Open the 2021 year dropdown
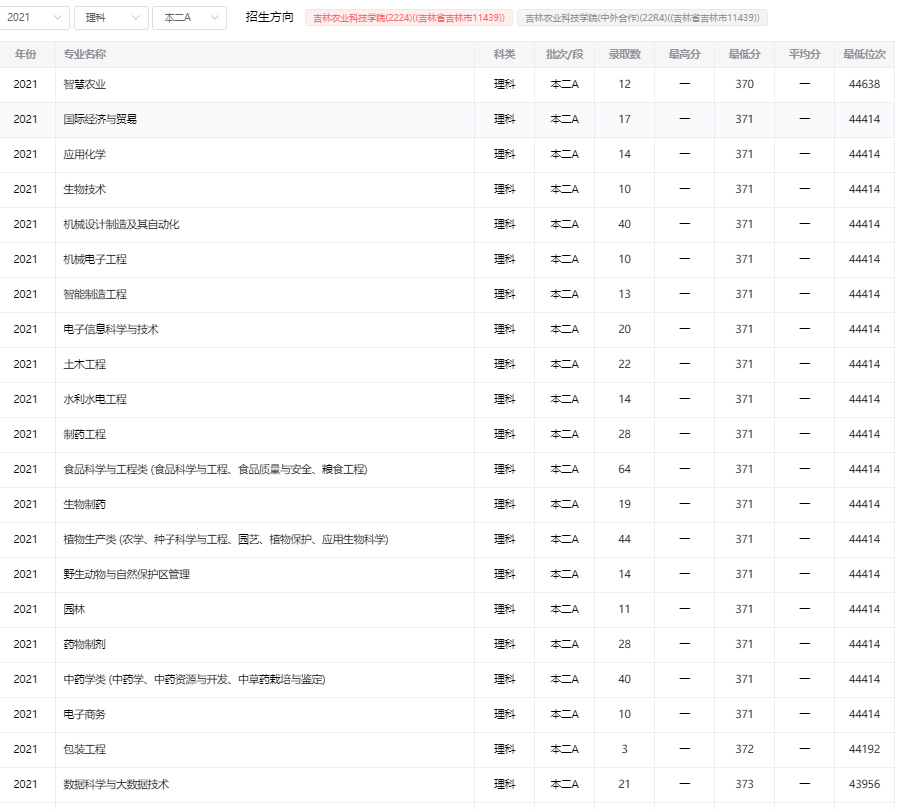 click(x=34, y=18)
